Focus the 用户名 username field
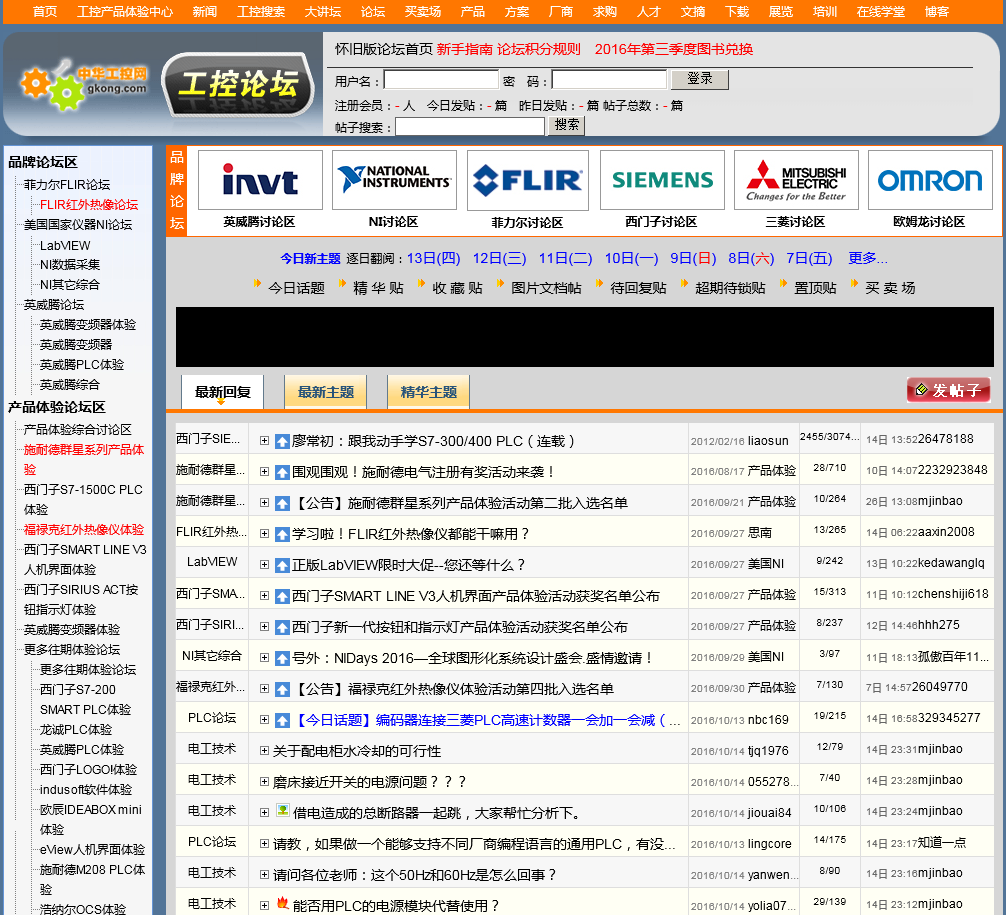The image size is (1006, 915). click(441, 80)
